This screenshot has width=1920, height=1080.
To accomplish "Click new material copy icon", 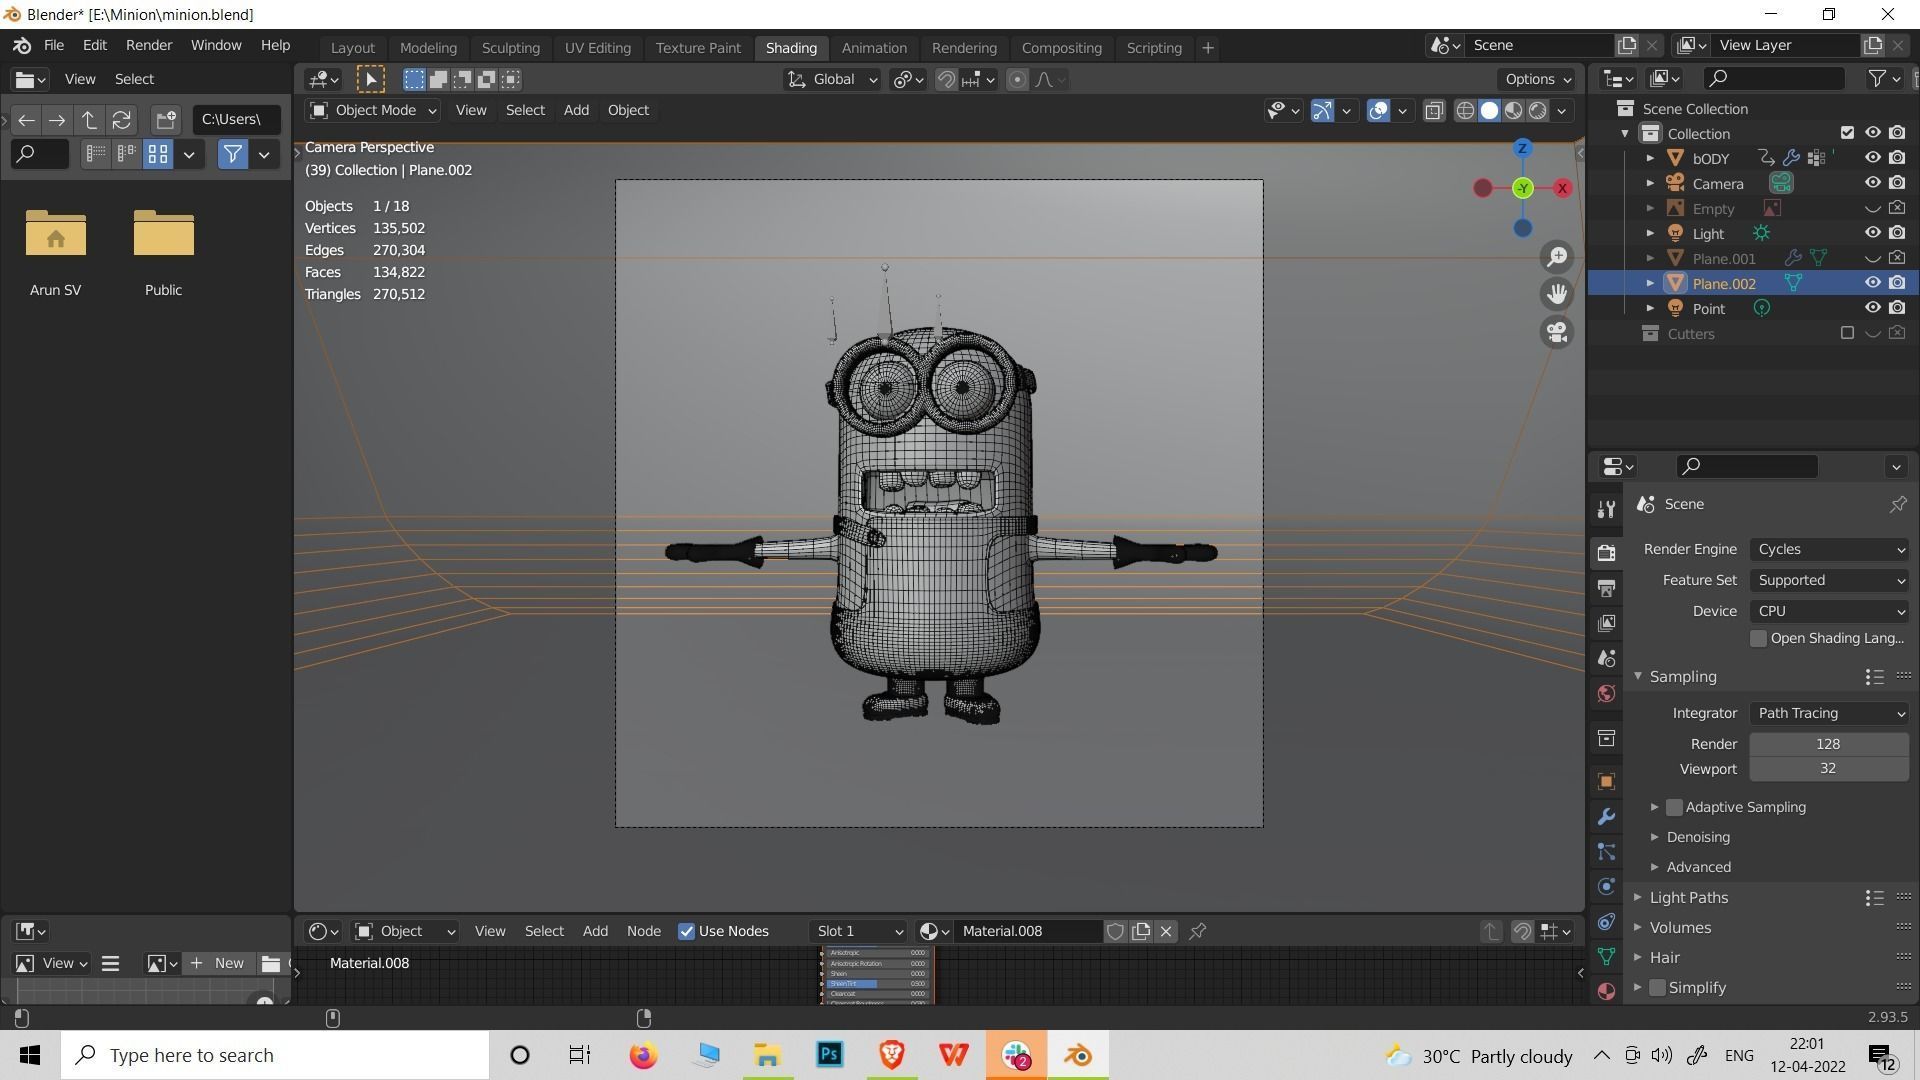I will (1141, 931).
